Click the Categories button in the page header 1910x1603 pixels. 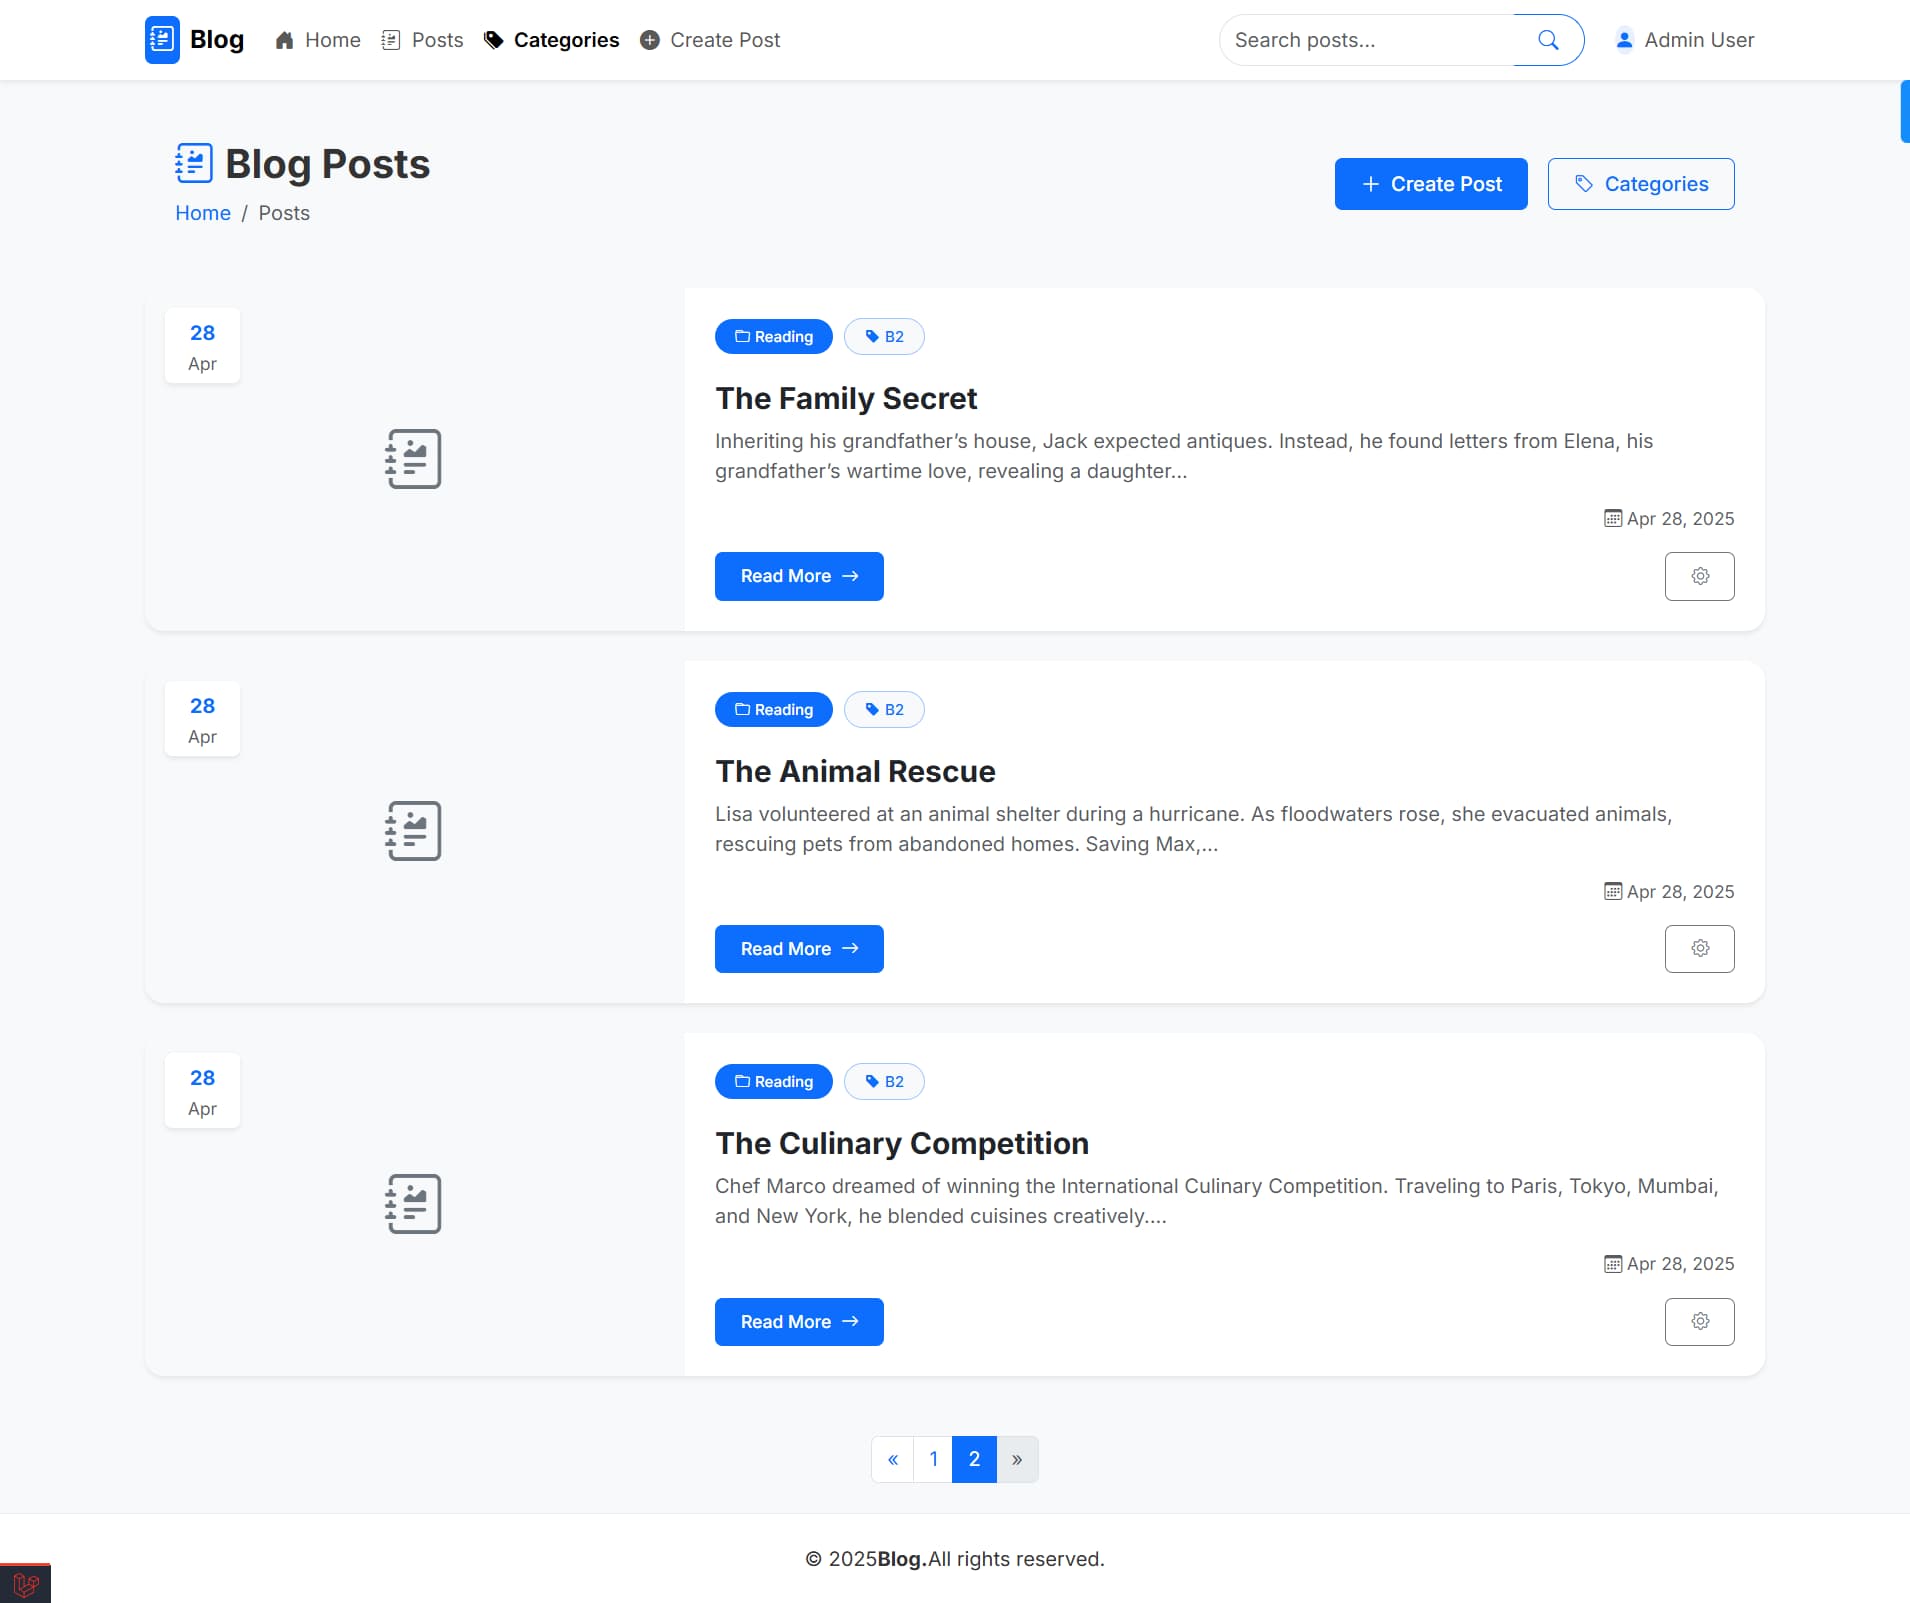click(1640, 183)
